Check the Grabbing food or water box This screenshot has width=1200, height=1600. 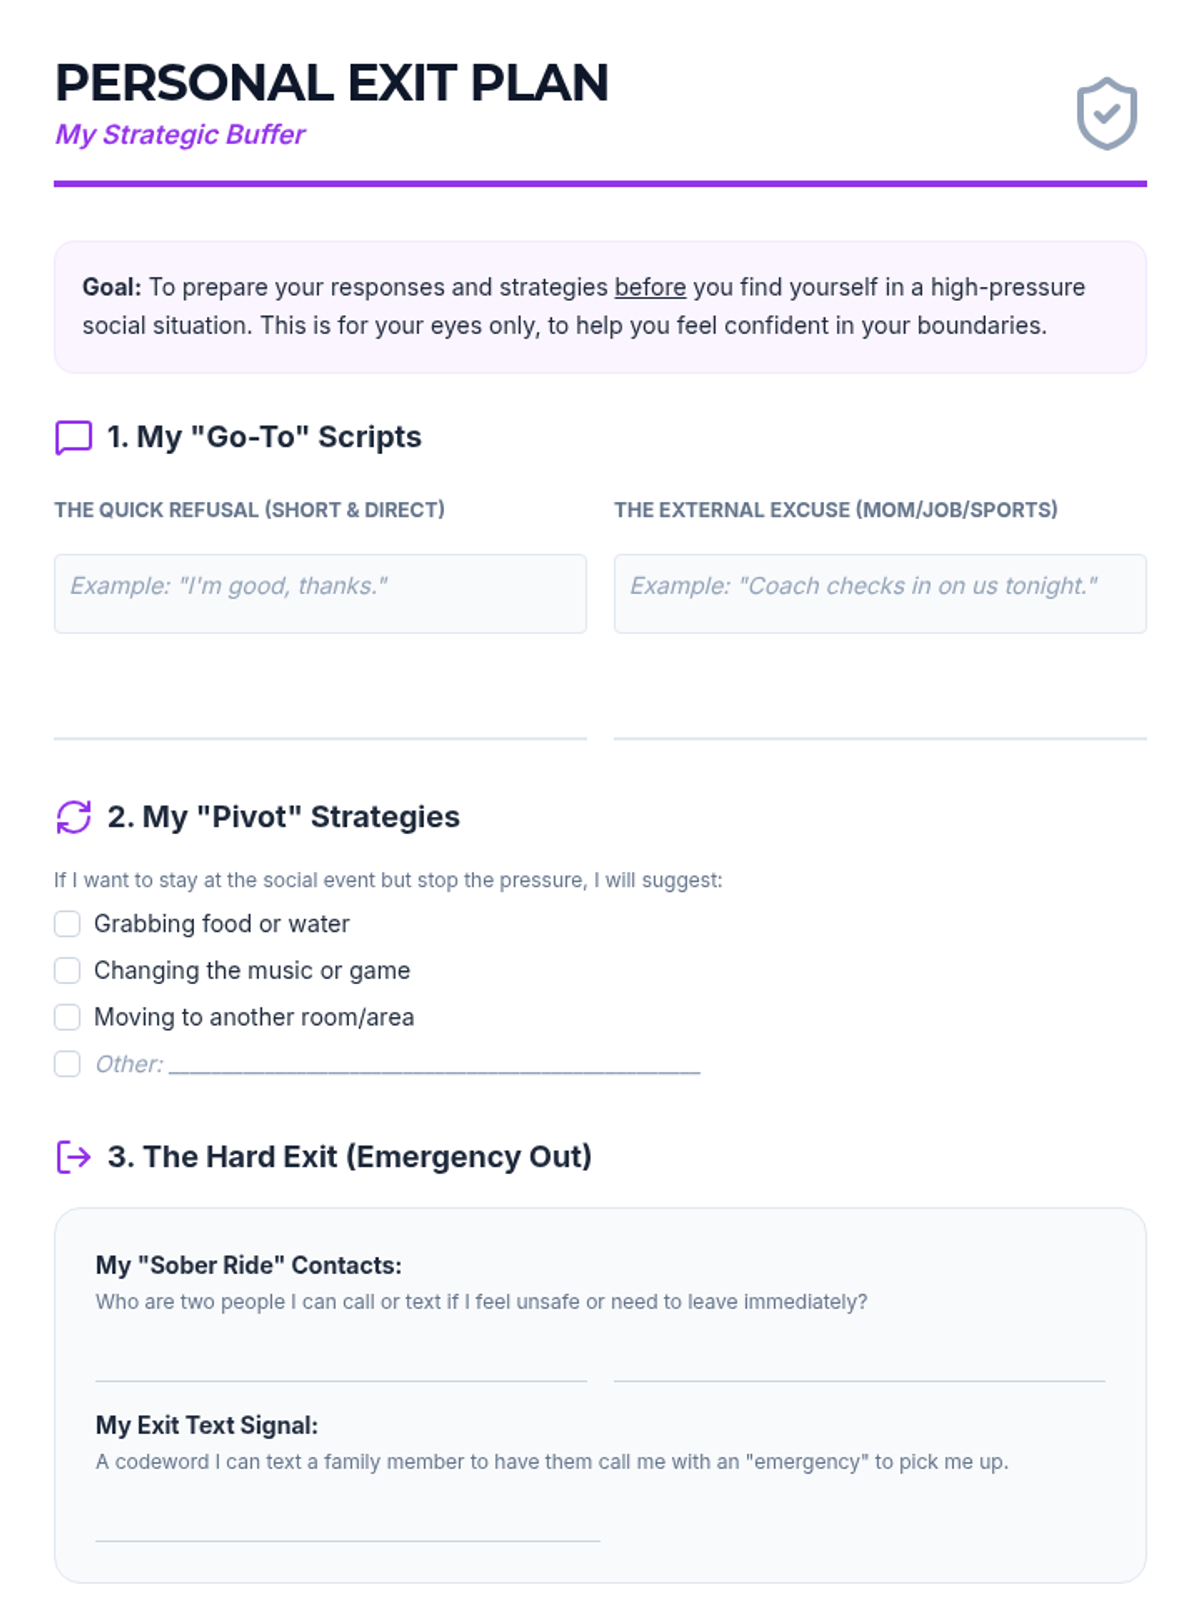[67, 924]
